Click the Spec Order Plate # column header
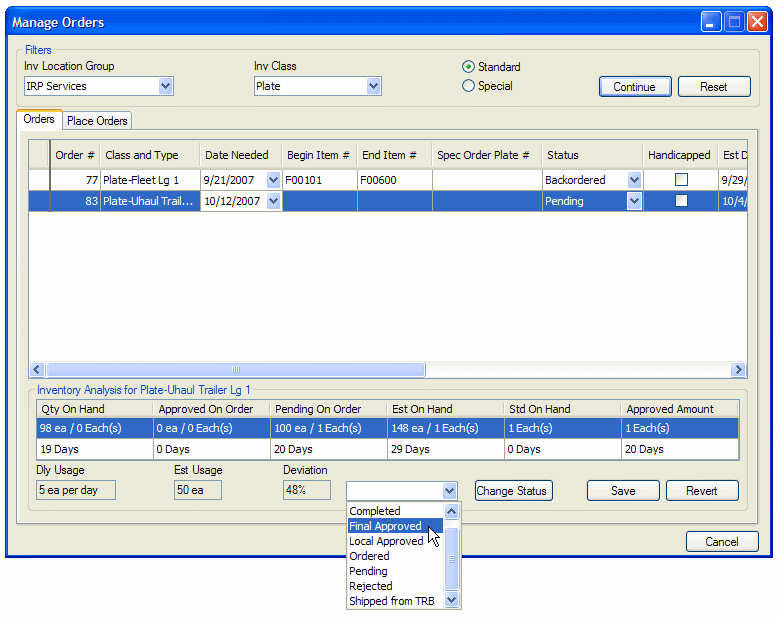This screenshot has height=618, width=779. tap(487, 155)
